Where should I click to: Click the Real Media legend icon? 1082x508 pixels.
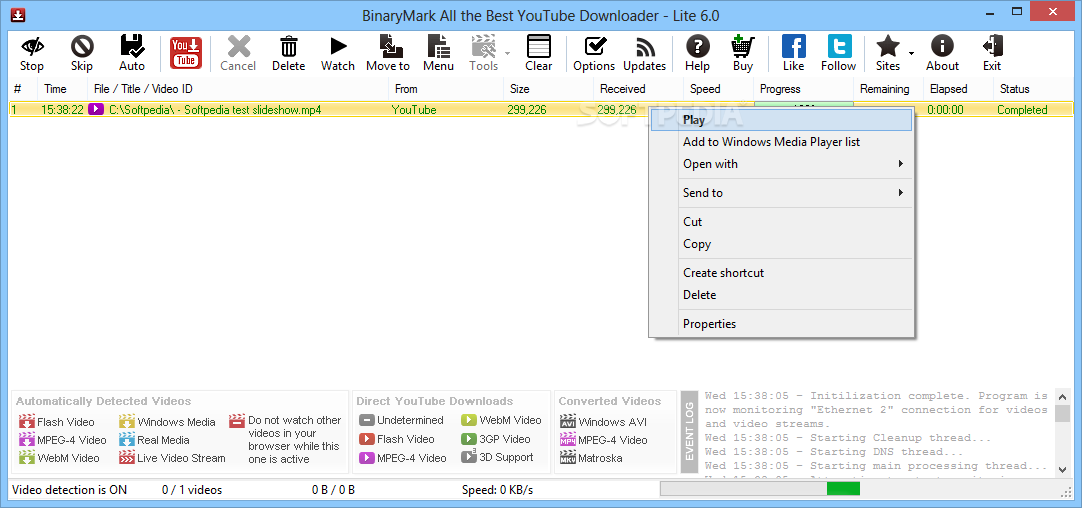[127, 440]
